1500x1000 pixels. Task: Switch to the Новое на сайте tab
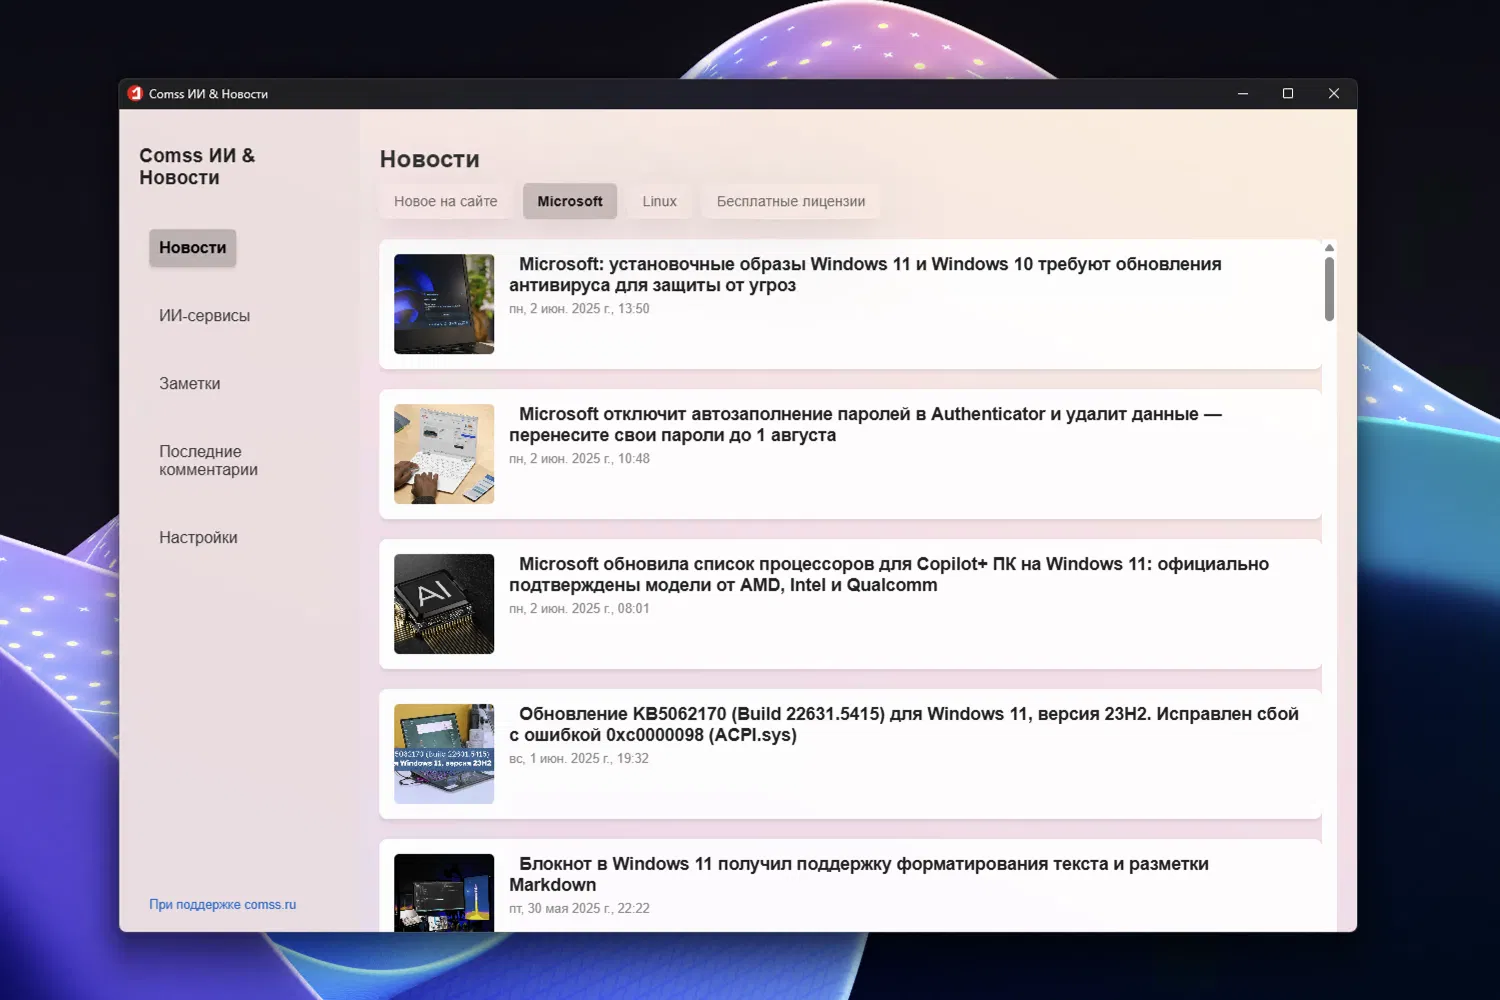(446, 201)
